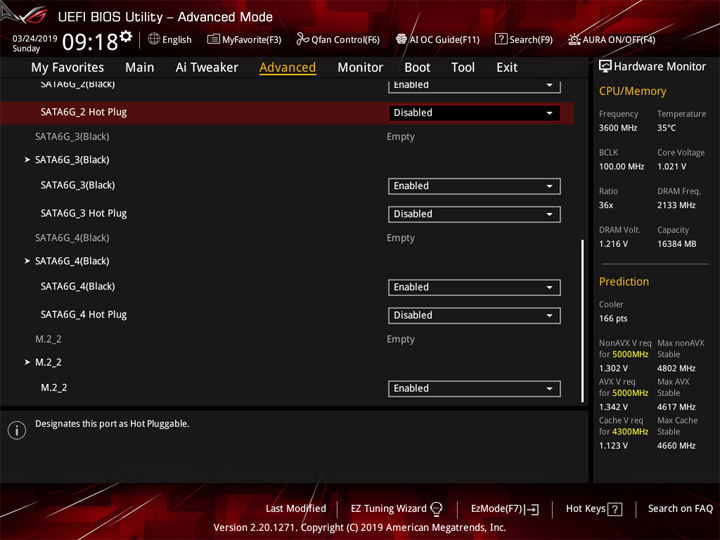This screenshot has height=540, width=720.
Task: Click the 16384 MB capacity value
Action: click(x=676, y=244)
